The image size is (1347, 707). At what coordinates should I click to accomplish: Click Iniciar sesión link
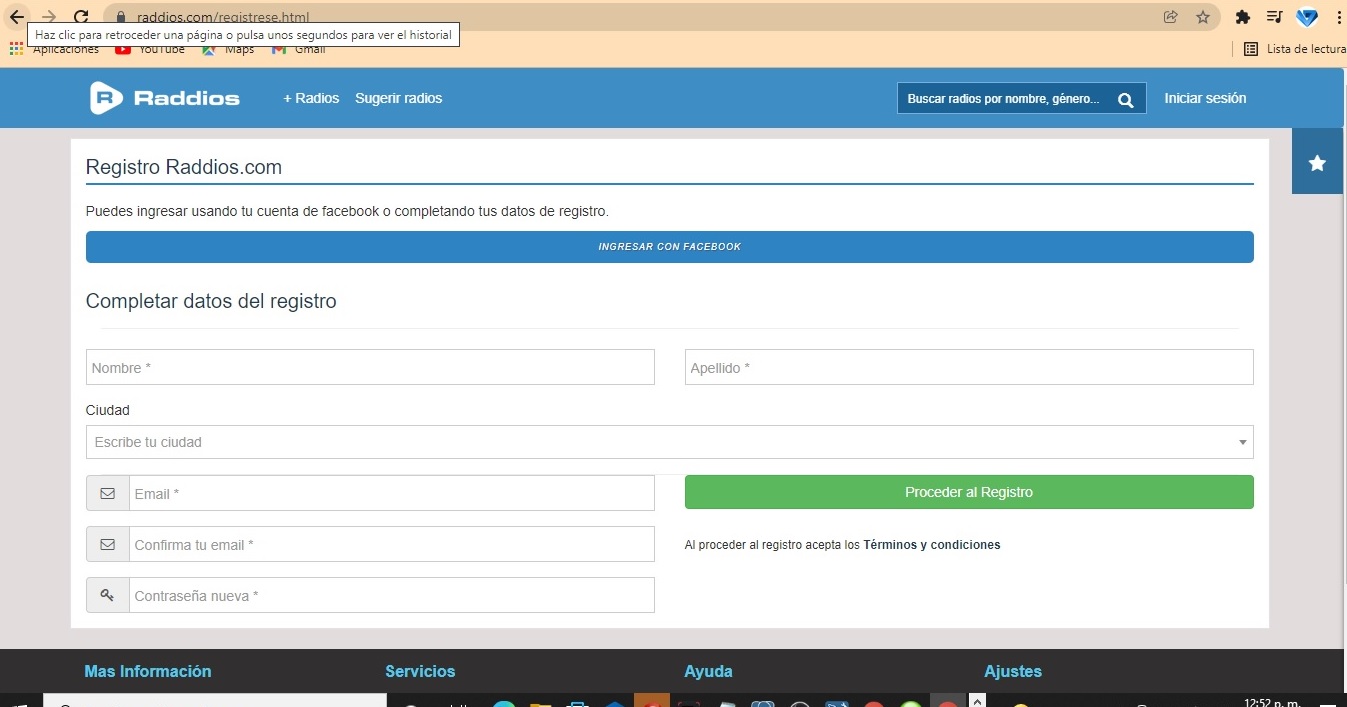[x=1205, y=98]
